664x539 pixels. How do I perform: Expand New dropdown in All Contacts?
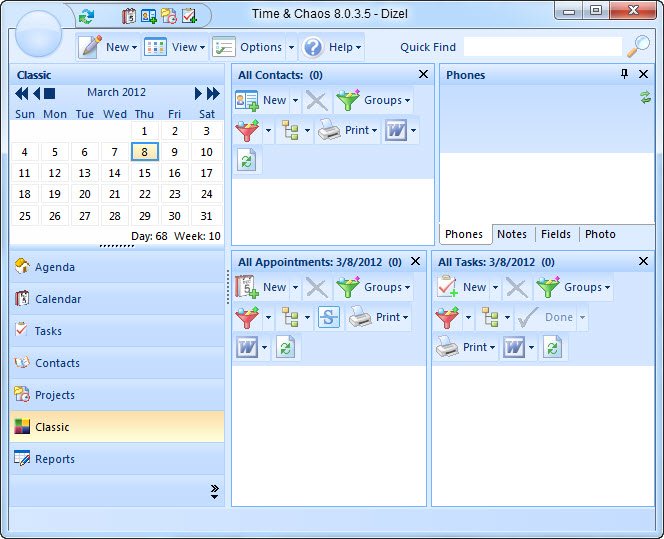(295, 100)
